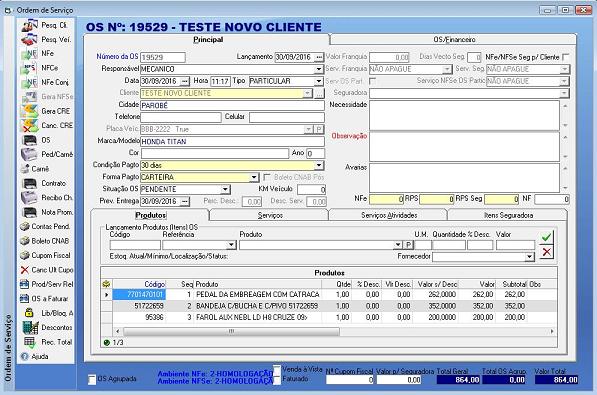
Task: Expand the Fornecedor dropdown
Action: pyautogui.click(x=529, y=257)
